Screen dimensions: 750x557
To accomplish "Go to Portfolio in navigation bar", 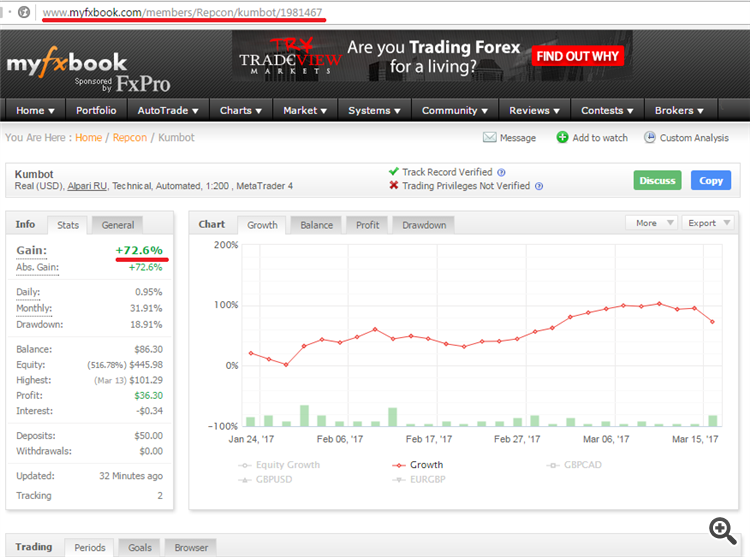I will [96, 110].
